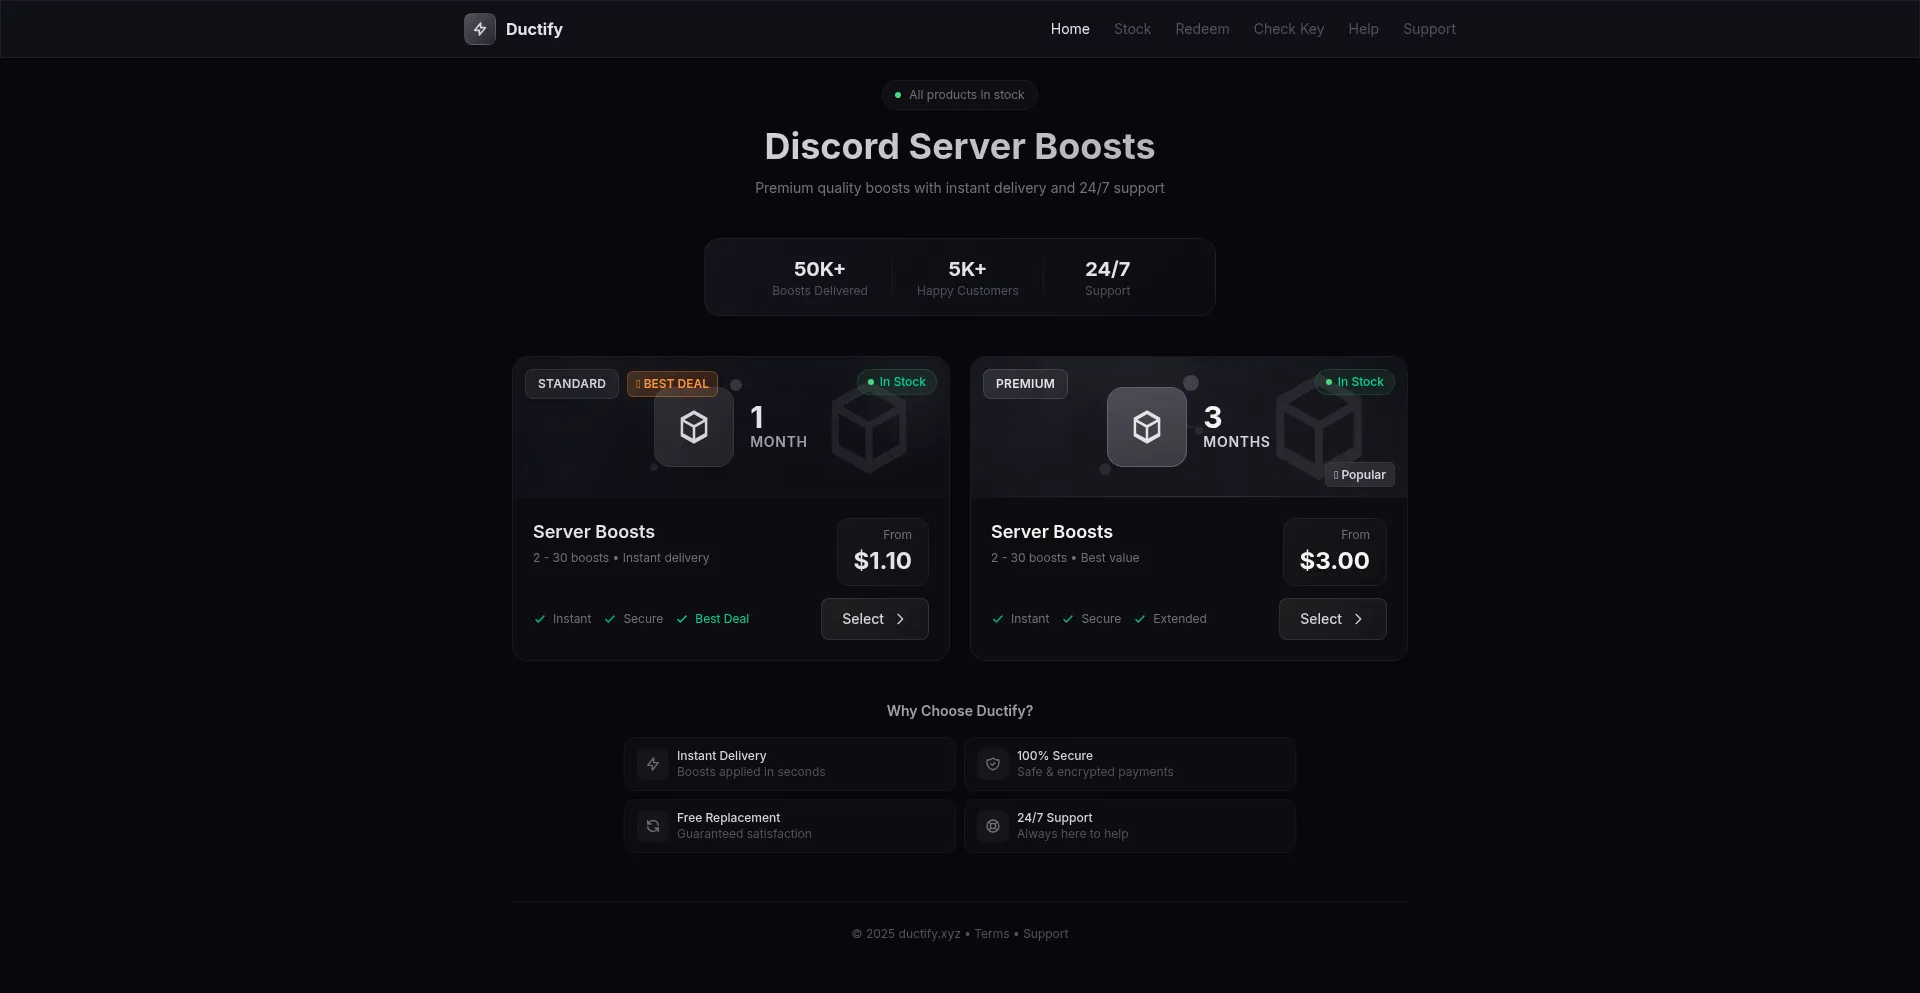Expand the Premium plan via its Select chevron
This screenshot has width=1920, height=993.
pyautogui.click(x=1357, y=619)
